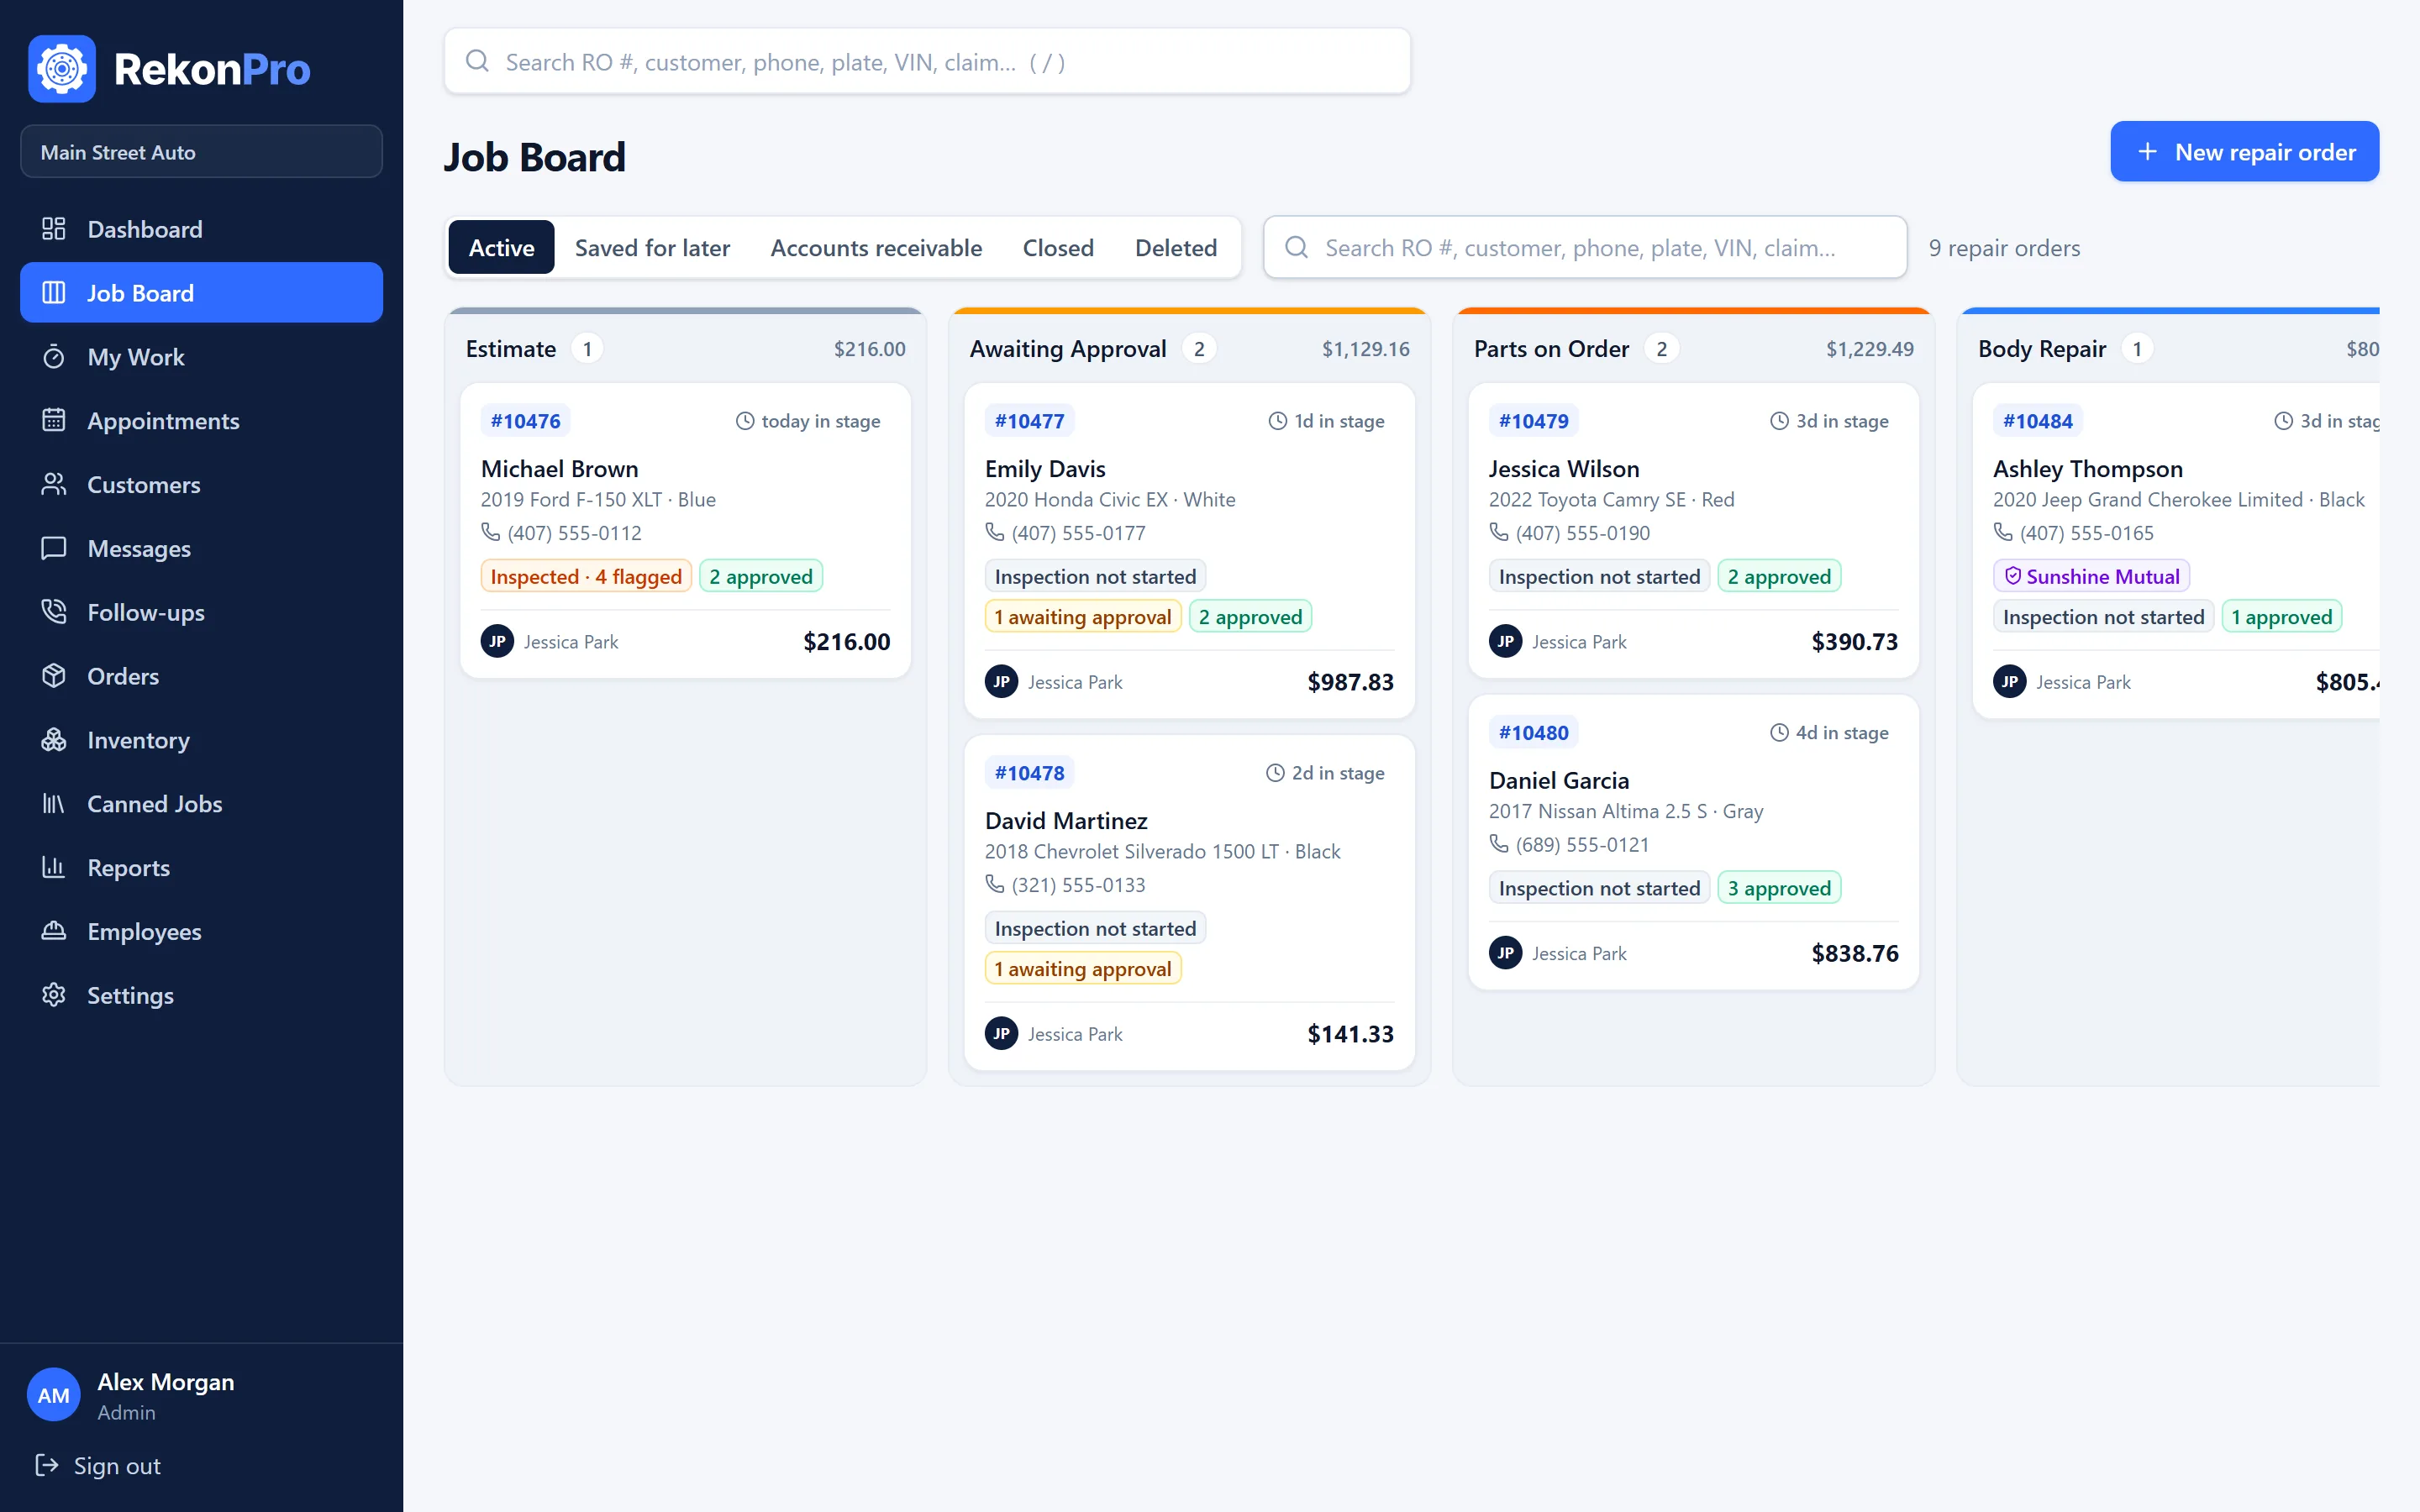The width and height of the screenshot is (2420, 1512).
Task: Select Job Board in the sidebar
Action: 201,293
